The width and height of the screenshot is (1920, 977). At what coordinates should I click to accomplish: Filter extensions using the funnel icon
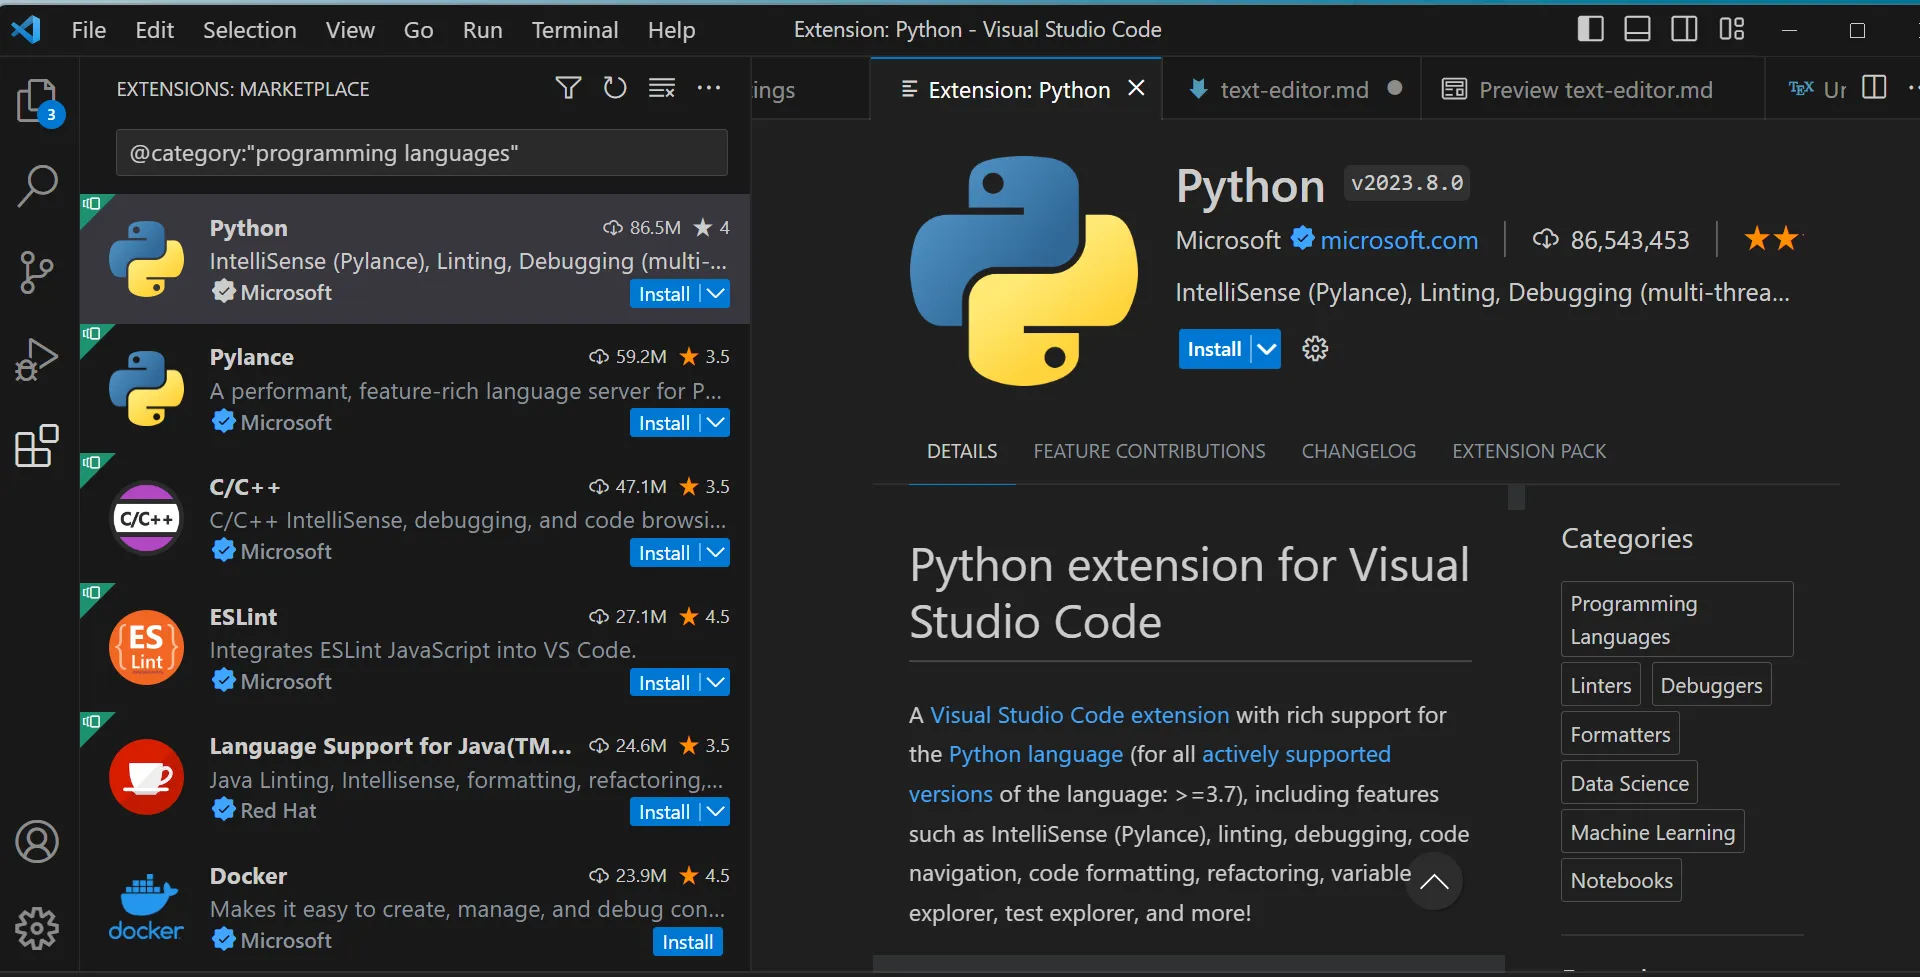coord(568,89)
